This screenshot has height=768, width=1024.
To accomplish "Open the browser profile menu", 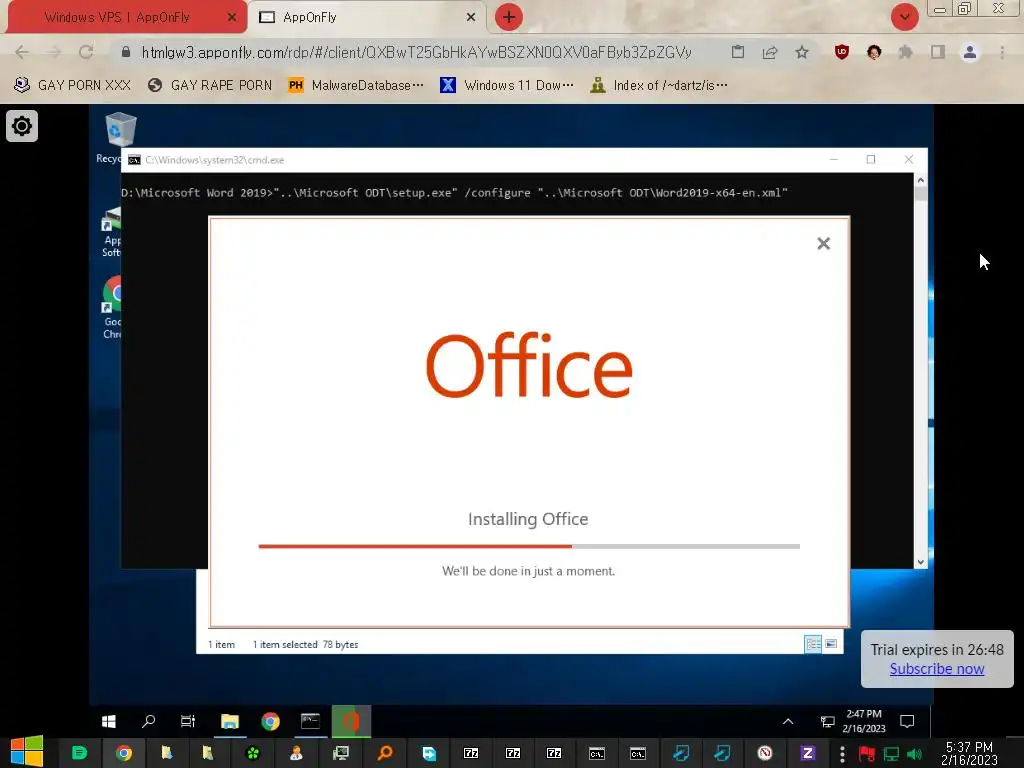I will [x=970, y=52].
